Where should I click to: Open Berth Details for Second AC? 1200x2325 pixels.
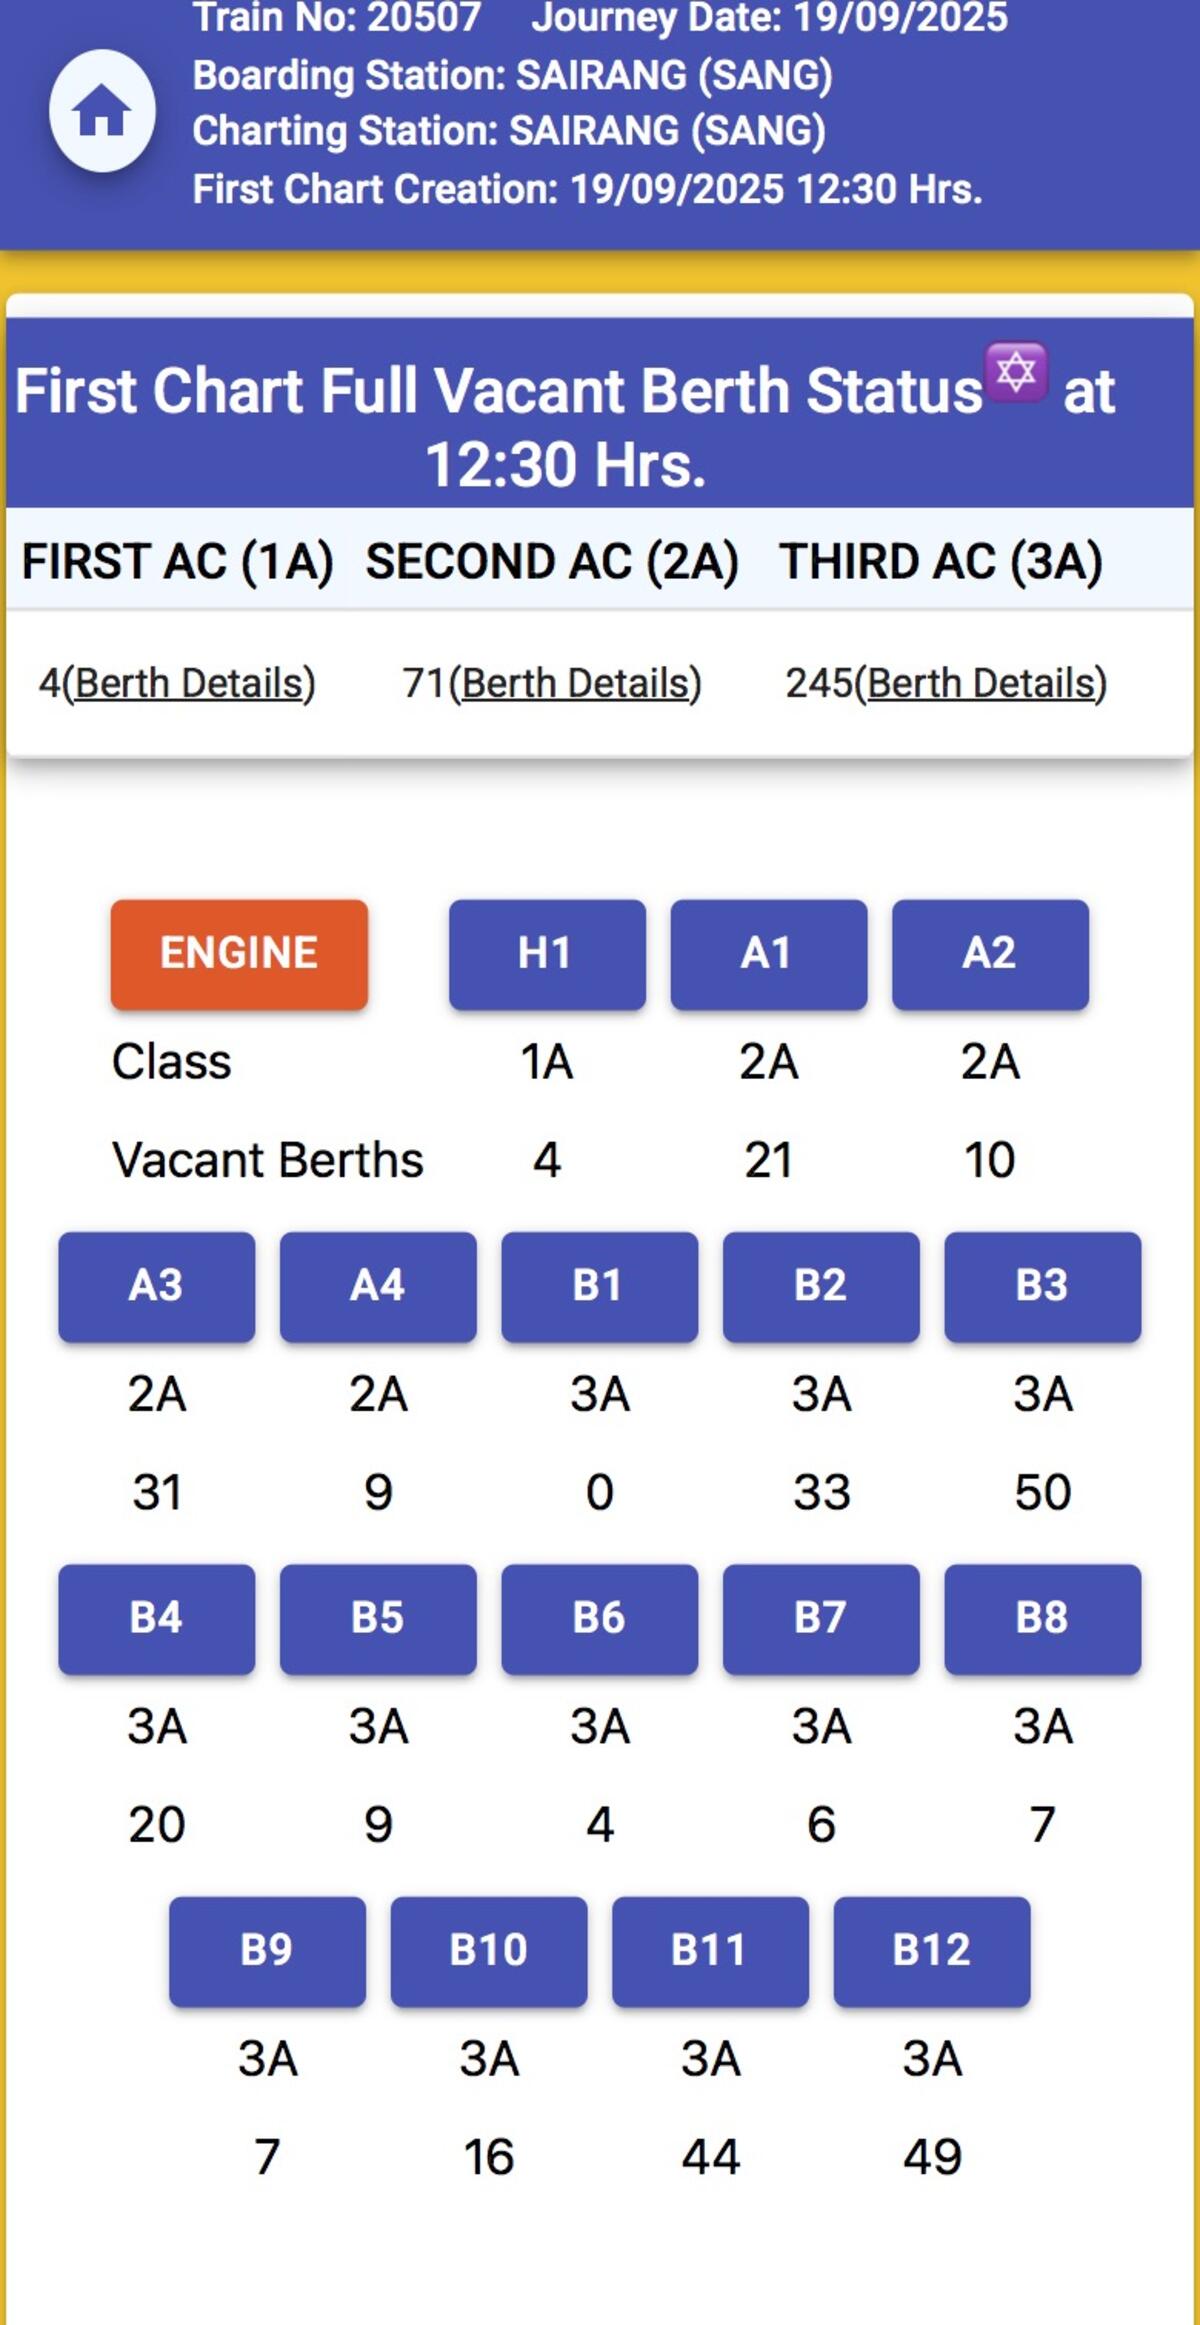(575, 684)
